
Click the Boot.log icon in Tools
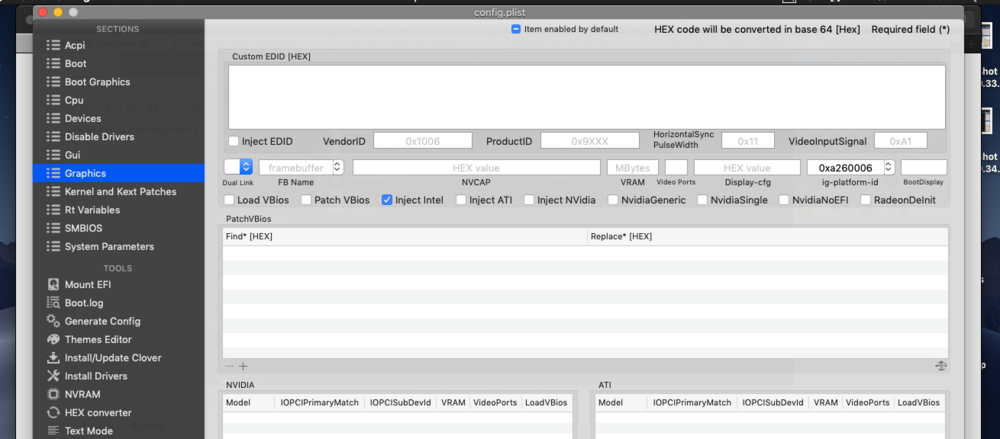[54, 303]
